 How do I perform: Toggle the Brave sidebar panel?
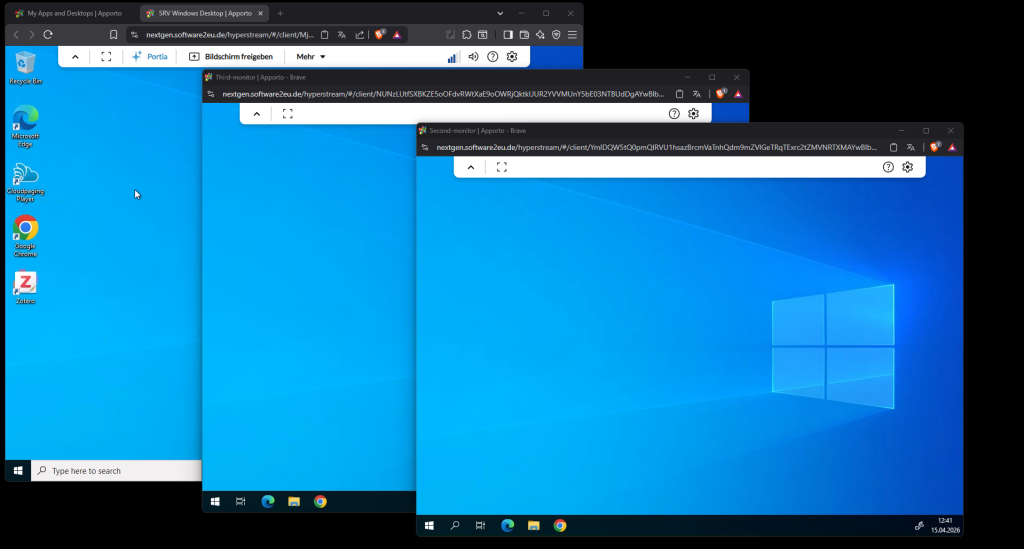[x=508, y=34]
